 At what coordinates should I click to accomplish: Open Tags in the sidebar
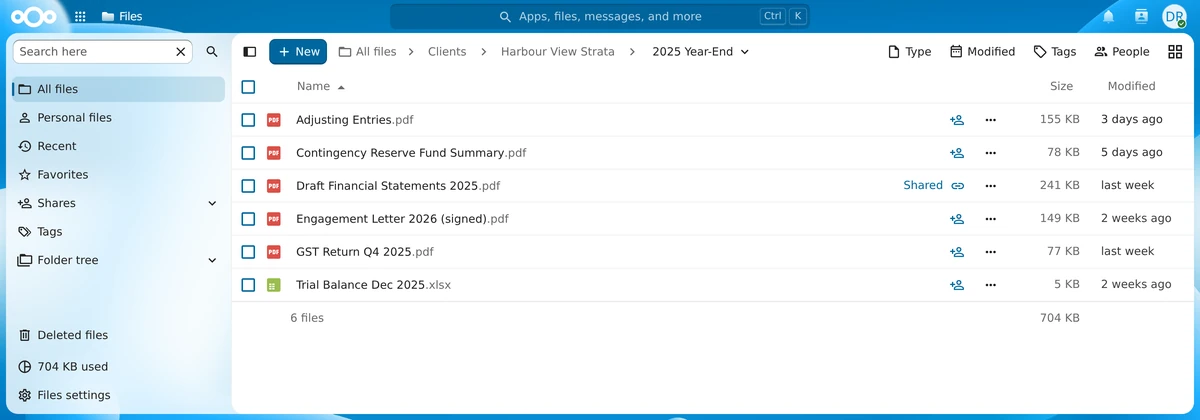click(x=118, y=231)
